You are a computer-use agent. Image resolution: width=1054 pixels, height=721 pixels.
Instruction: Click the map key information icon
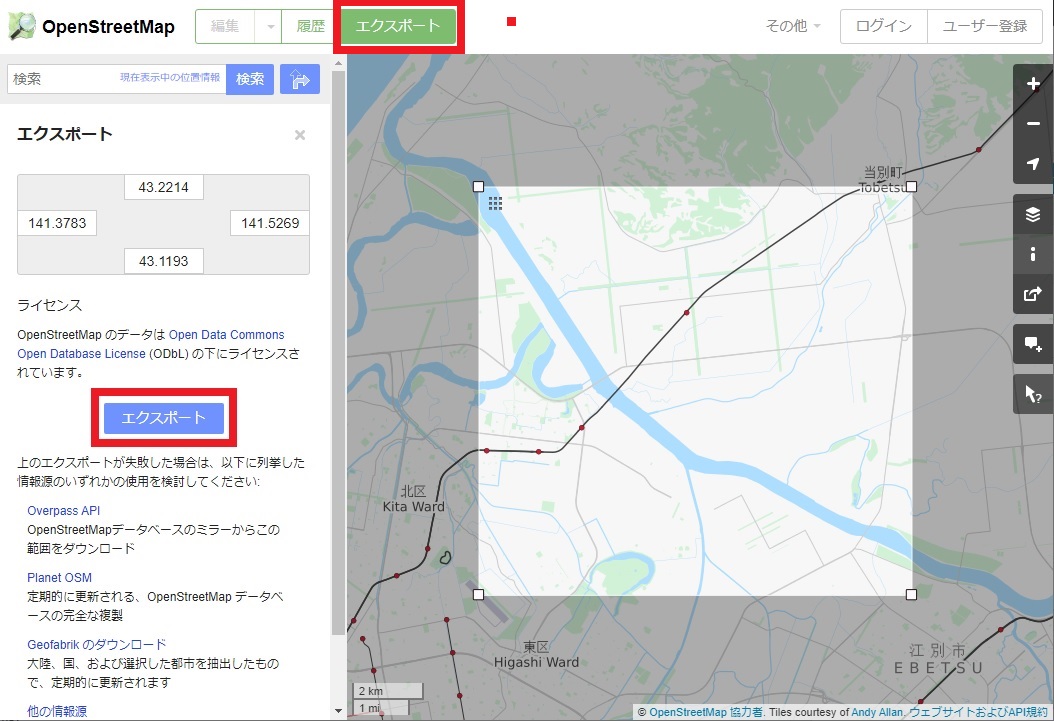[x=1033, y=254]
